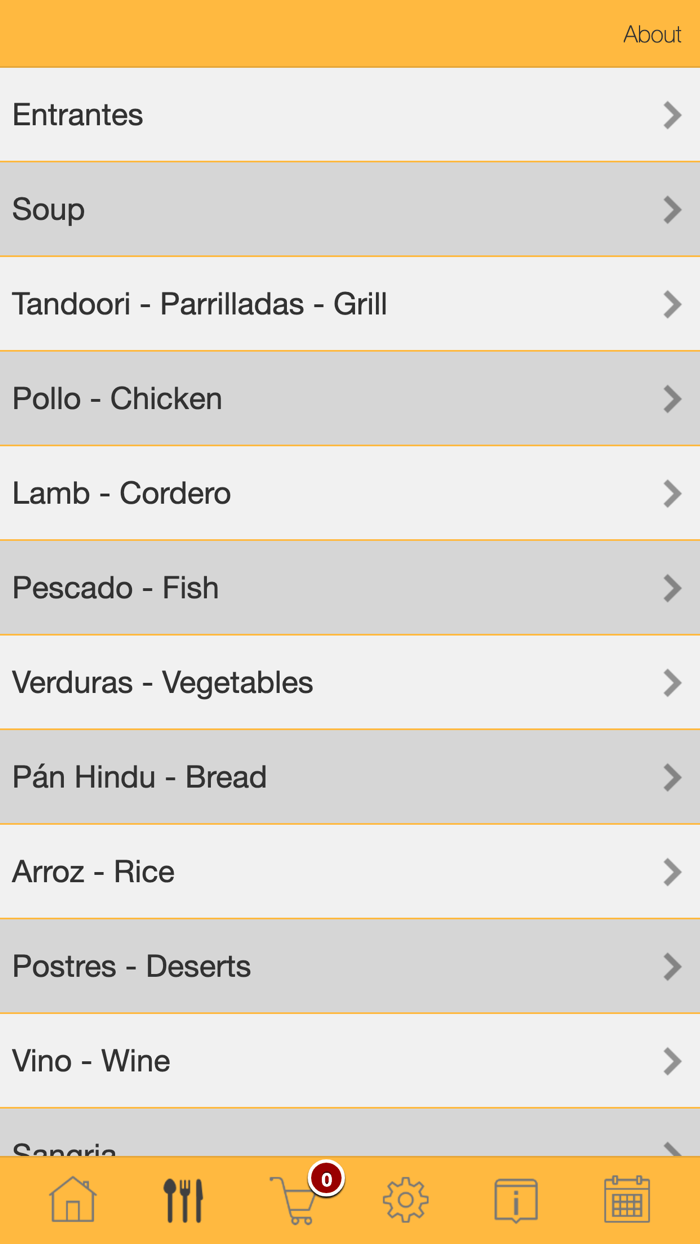Tap the settings gear icon
This screenshot has width=700, height=1244.
point(404,1199)
